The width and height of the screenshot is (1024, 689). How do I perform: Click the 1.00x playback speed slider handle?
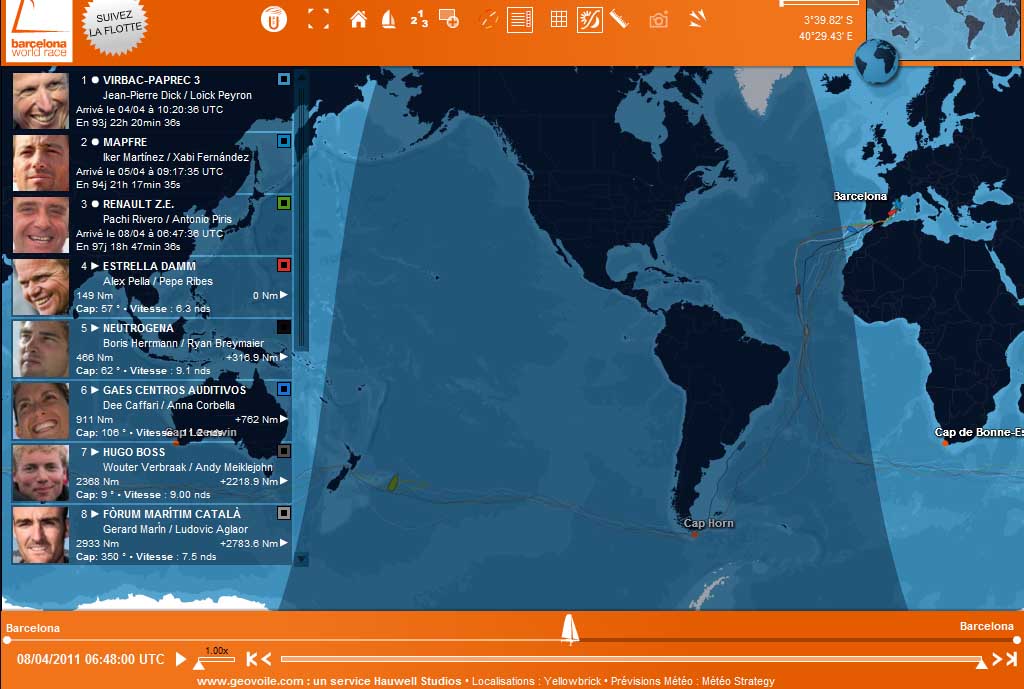[x=199, y=664]
